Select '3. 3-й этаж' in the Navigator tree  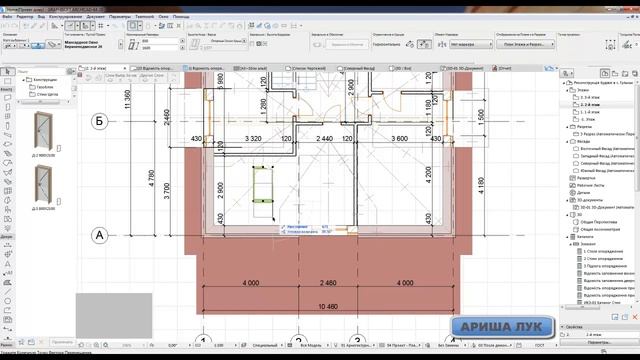coord(590,97)
